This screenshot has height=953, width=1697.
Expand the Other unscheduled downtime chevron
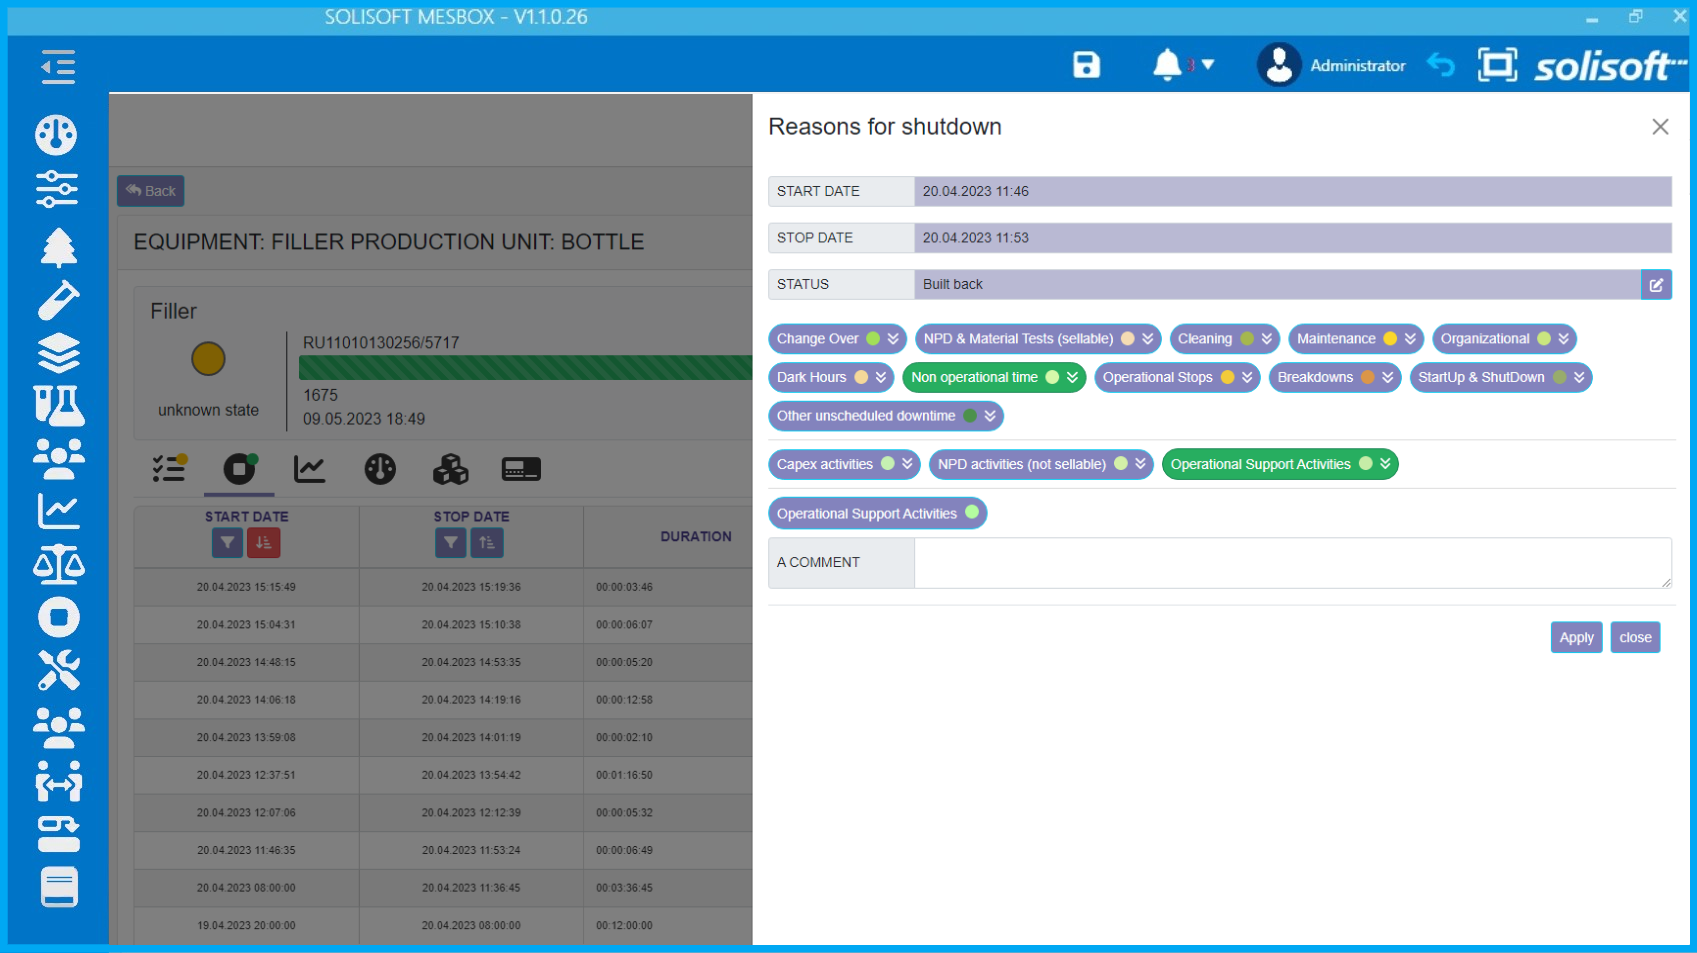coord(990,416)
